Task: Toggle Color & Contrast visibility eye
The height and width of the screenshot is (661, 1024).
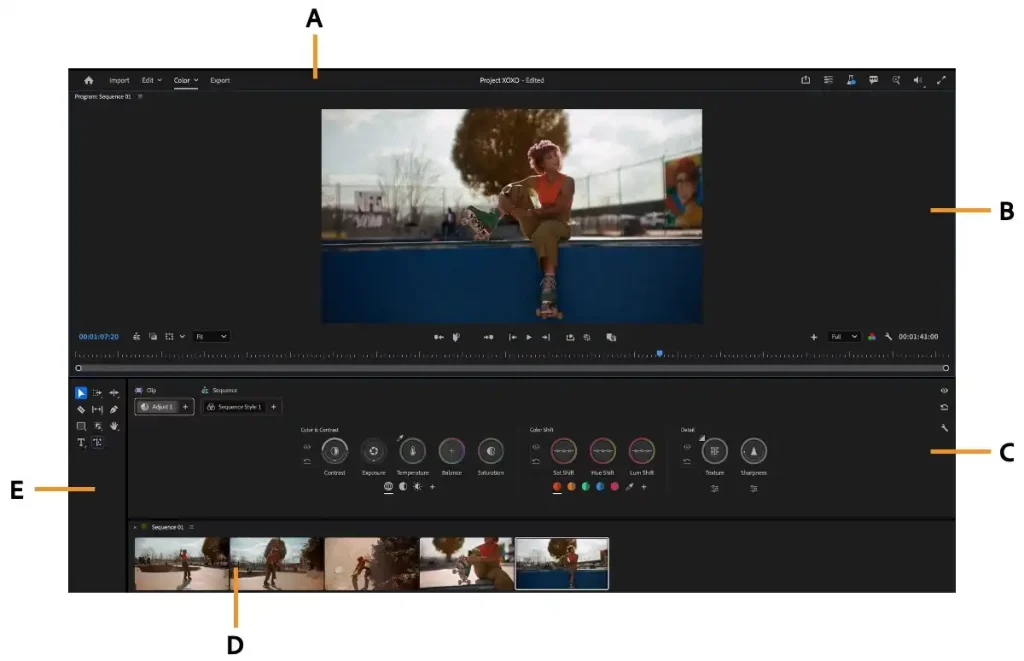Action: click(307, 446)
